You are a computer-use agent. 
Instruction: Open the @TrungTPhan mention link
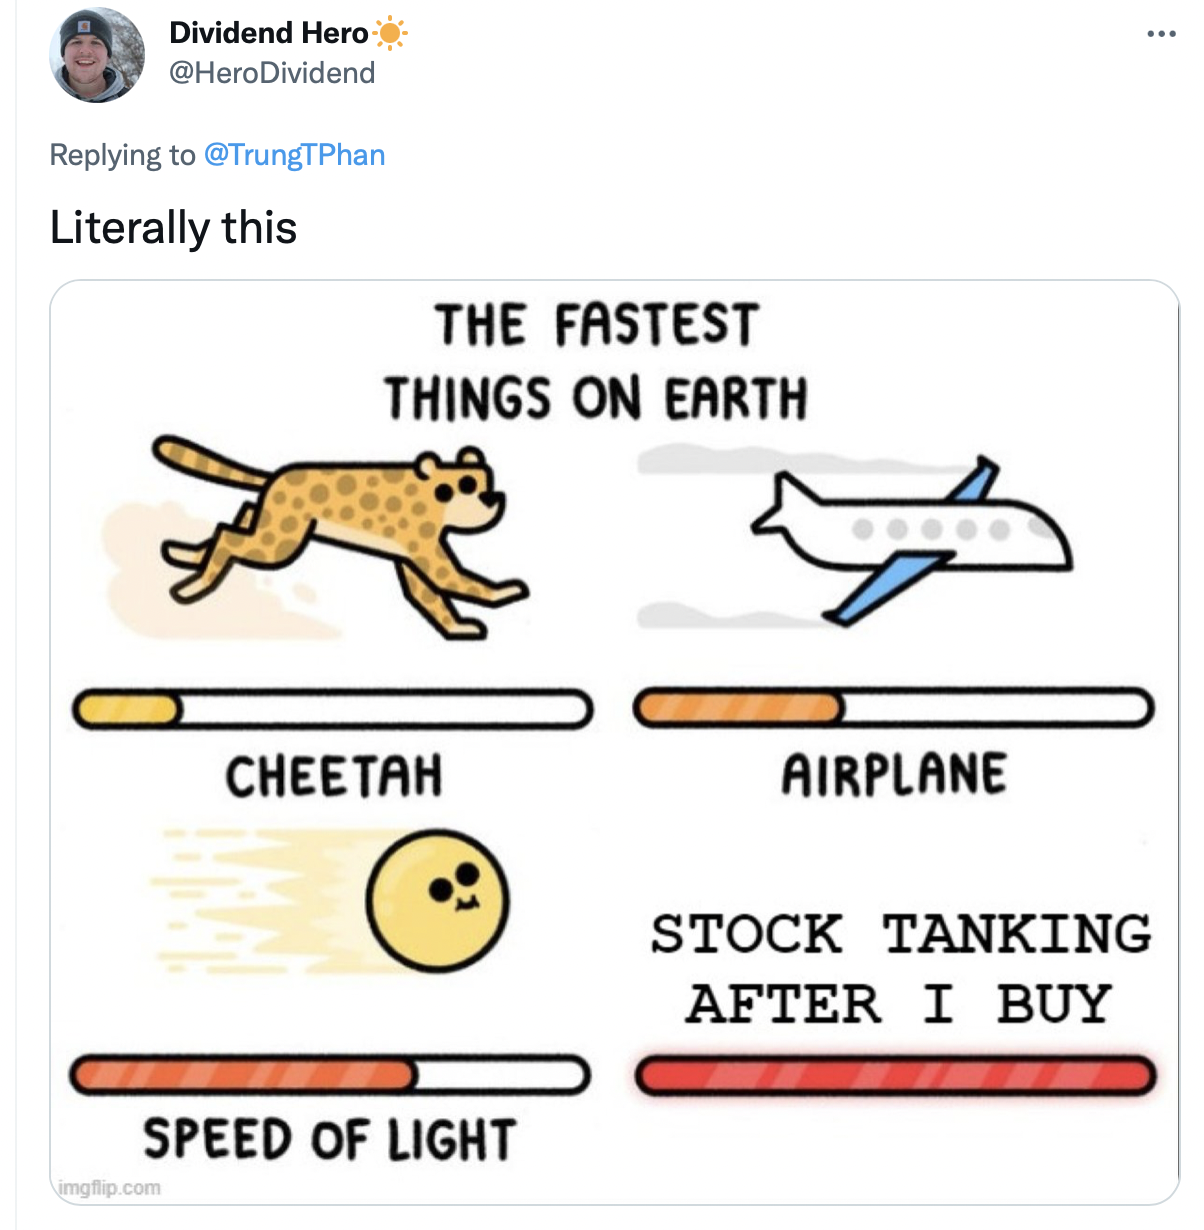[x=294, y=155]
